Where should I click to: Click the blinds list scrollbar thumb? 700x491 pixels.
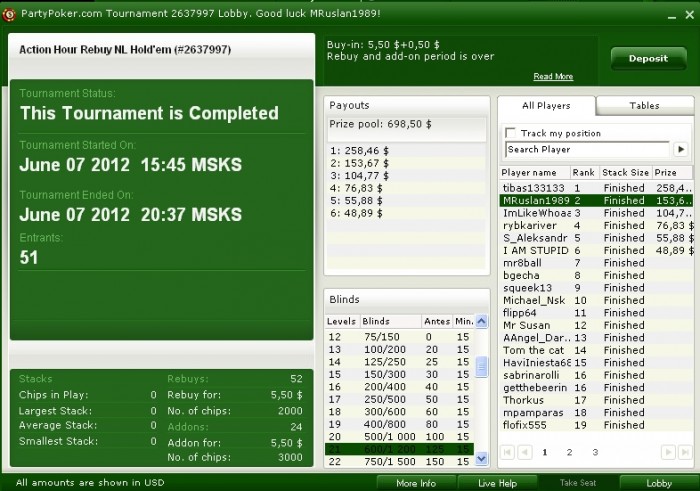[481, 367]
